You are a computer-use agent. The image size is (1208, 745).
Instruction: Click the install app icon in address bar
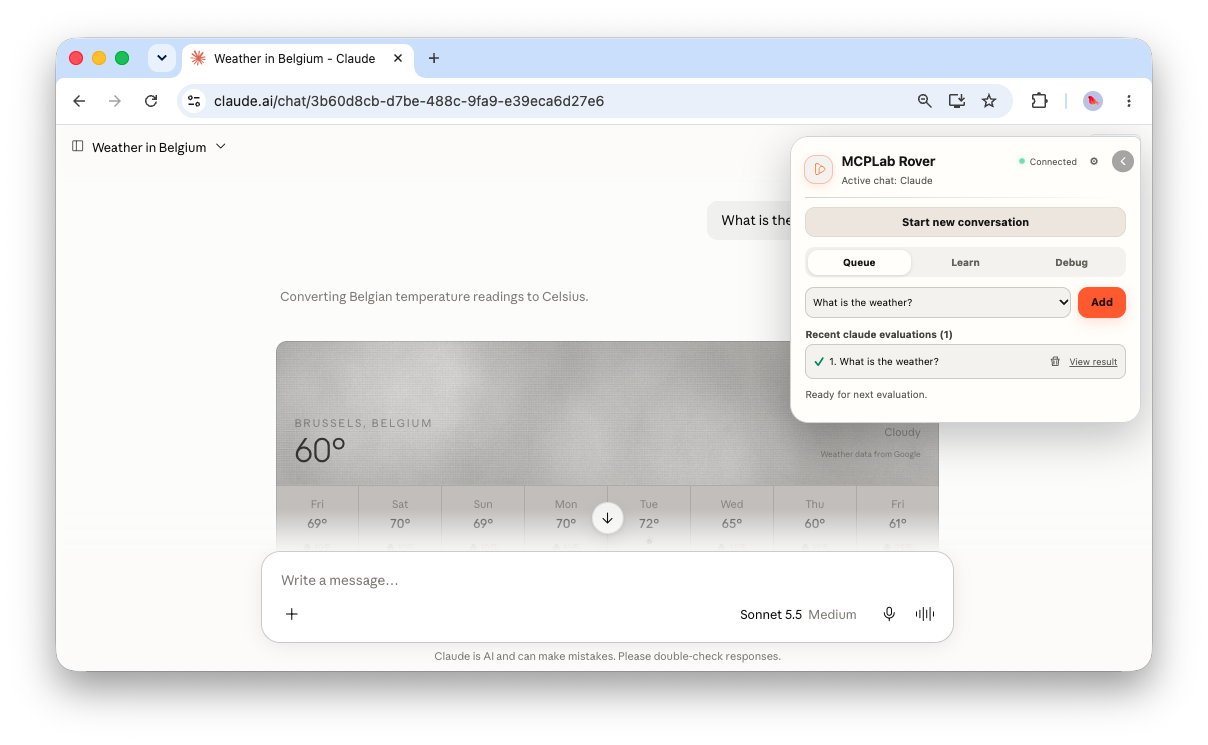pyautogui.click(x=957, y=101)
